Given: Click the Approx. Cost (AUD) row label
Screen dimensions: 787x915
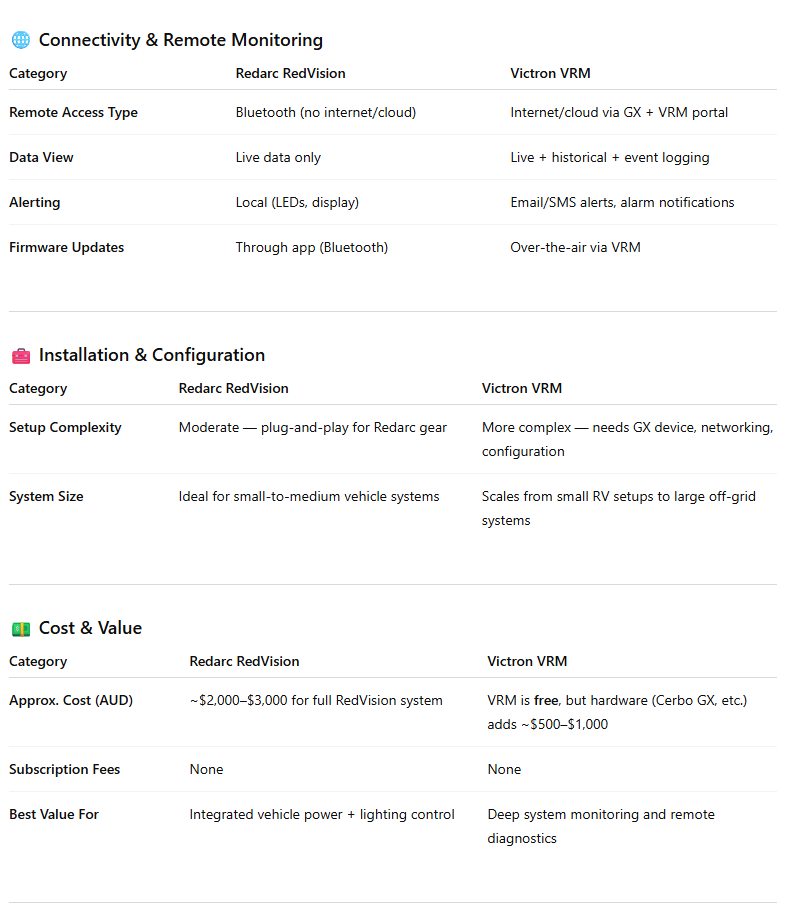Looking at the screenshot, I should coord(71,701).
